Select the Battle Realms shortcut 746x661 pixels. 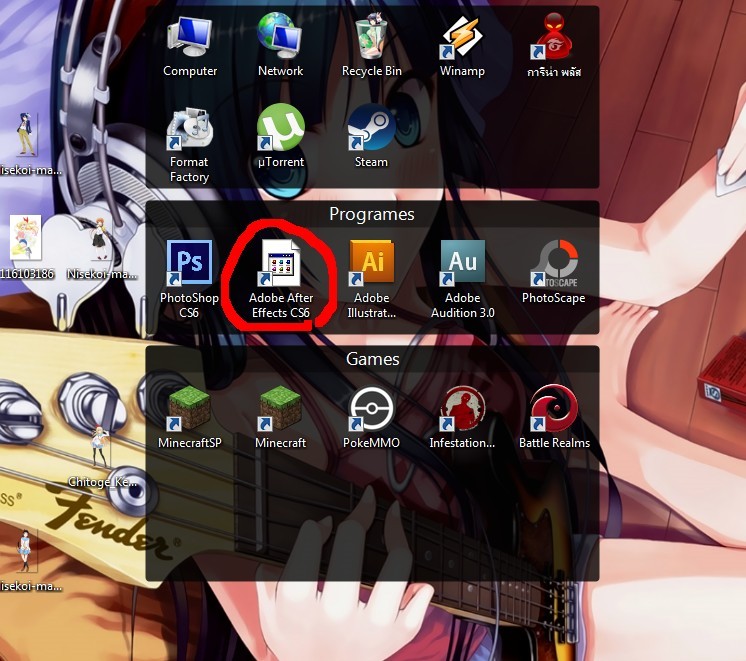[554, 418]
